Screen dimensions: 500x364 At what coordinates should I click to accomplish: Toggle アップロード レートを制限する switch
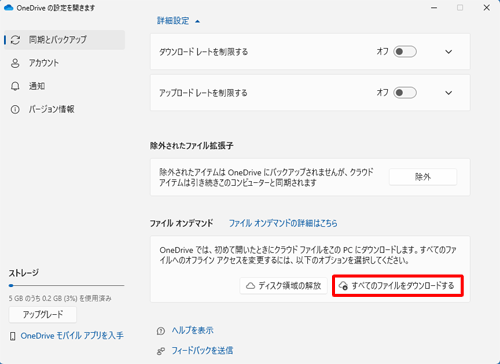click(x=405, y=93)
